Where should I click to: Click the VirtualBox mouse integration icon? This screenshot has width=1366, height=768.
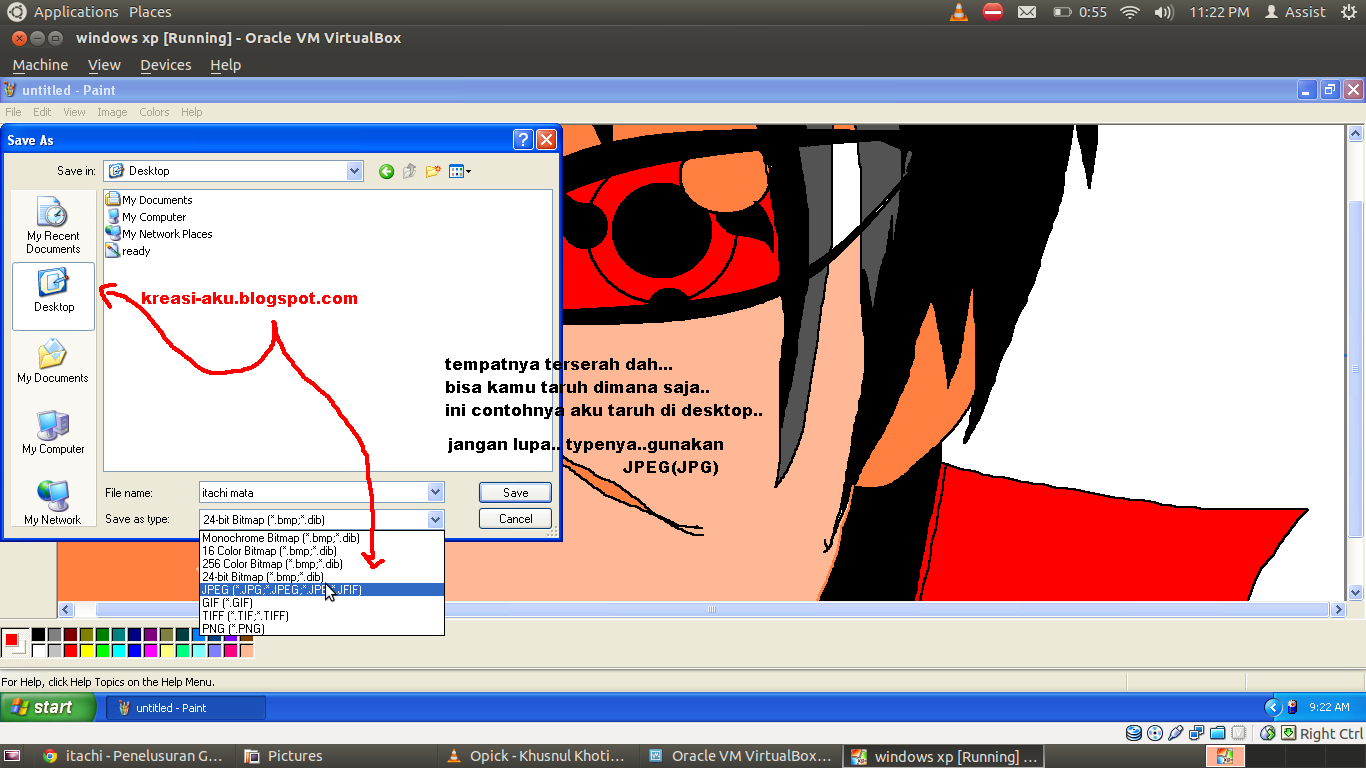[1267, 733]
